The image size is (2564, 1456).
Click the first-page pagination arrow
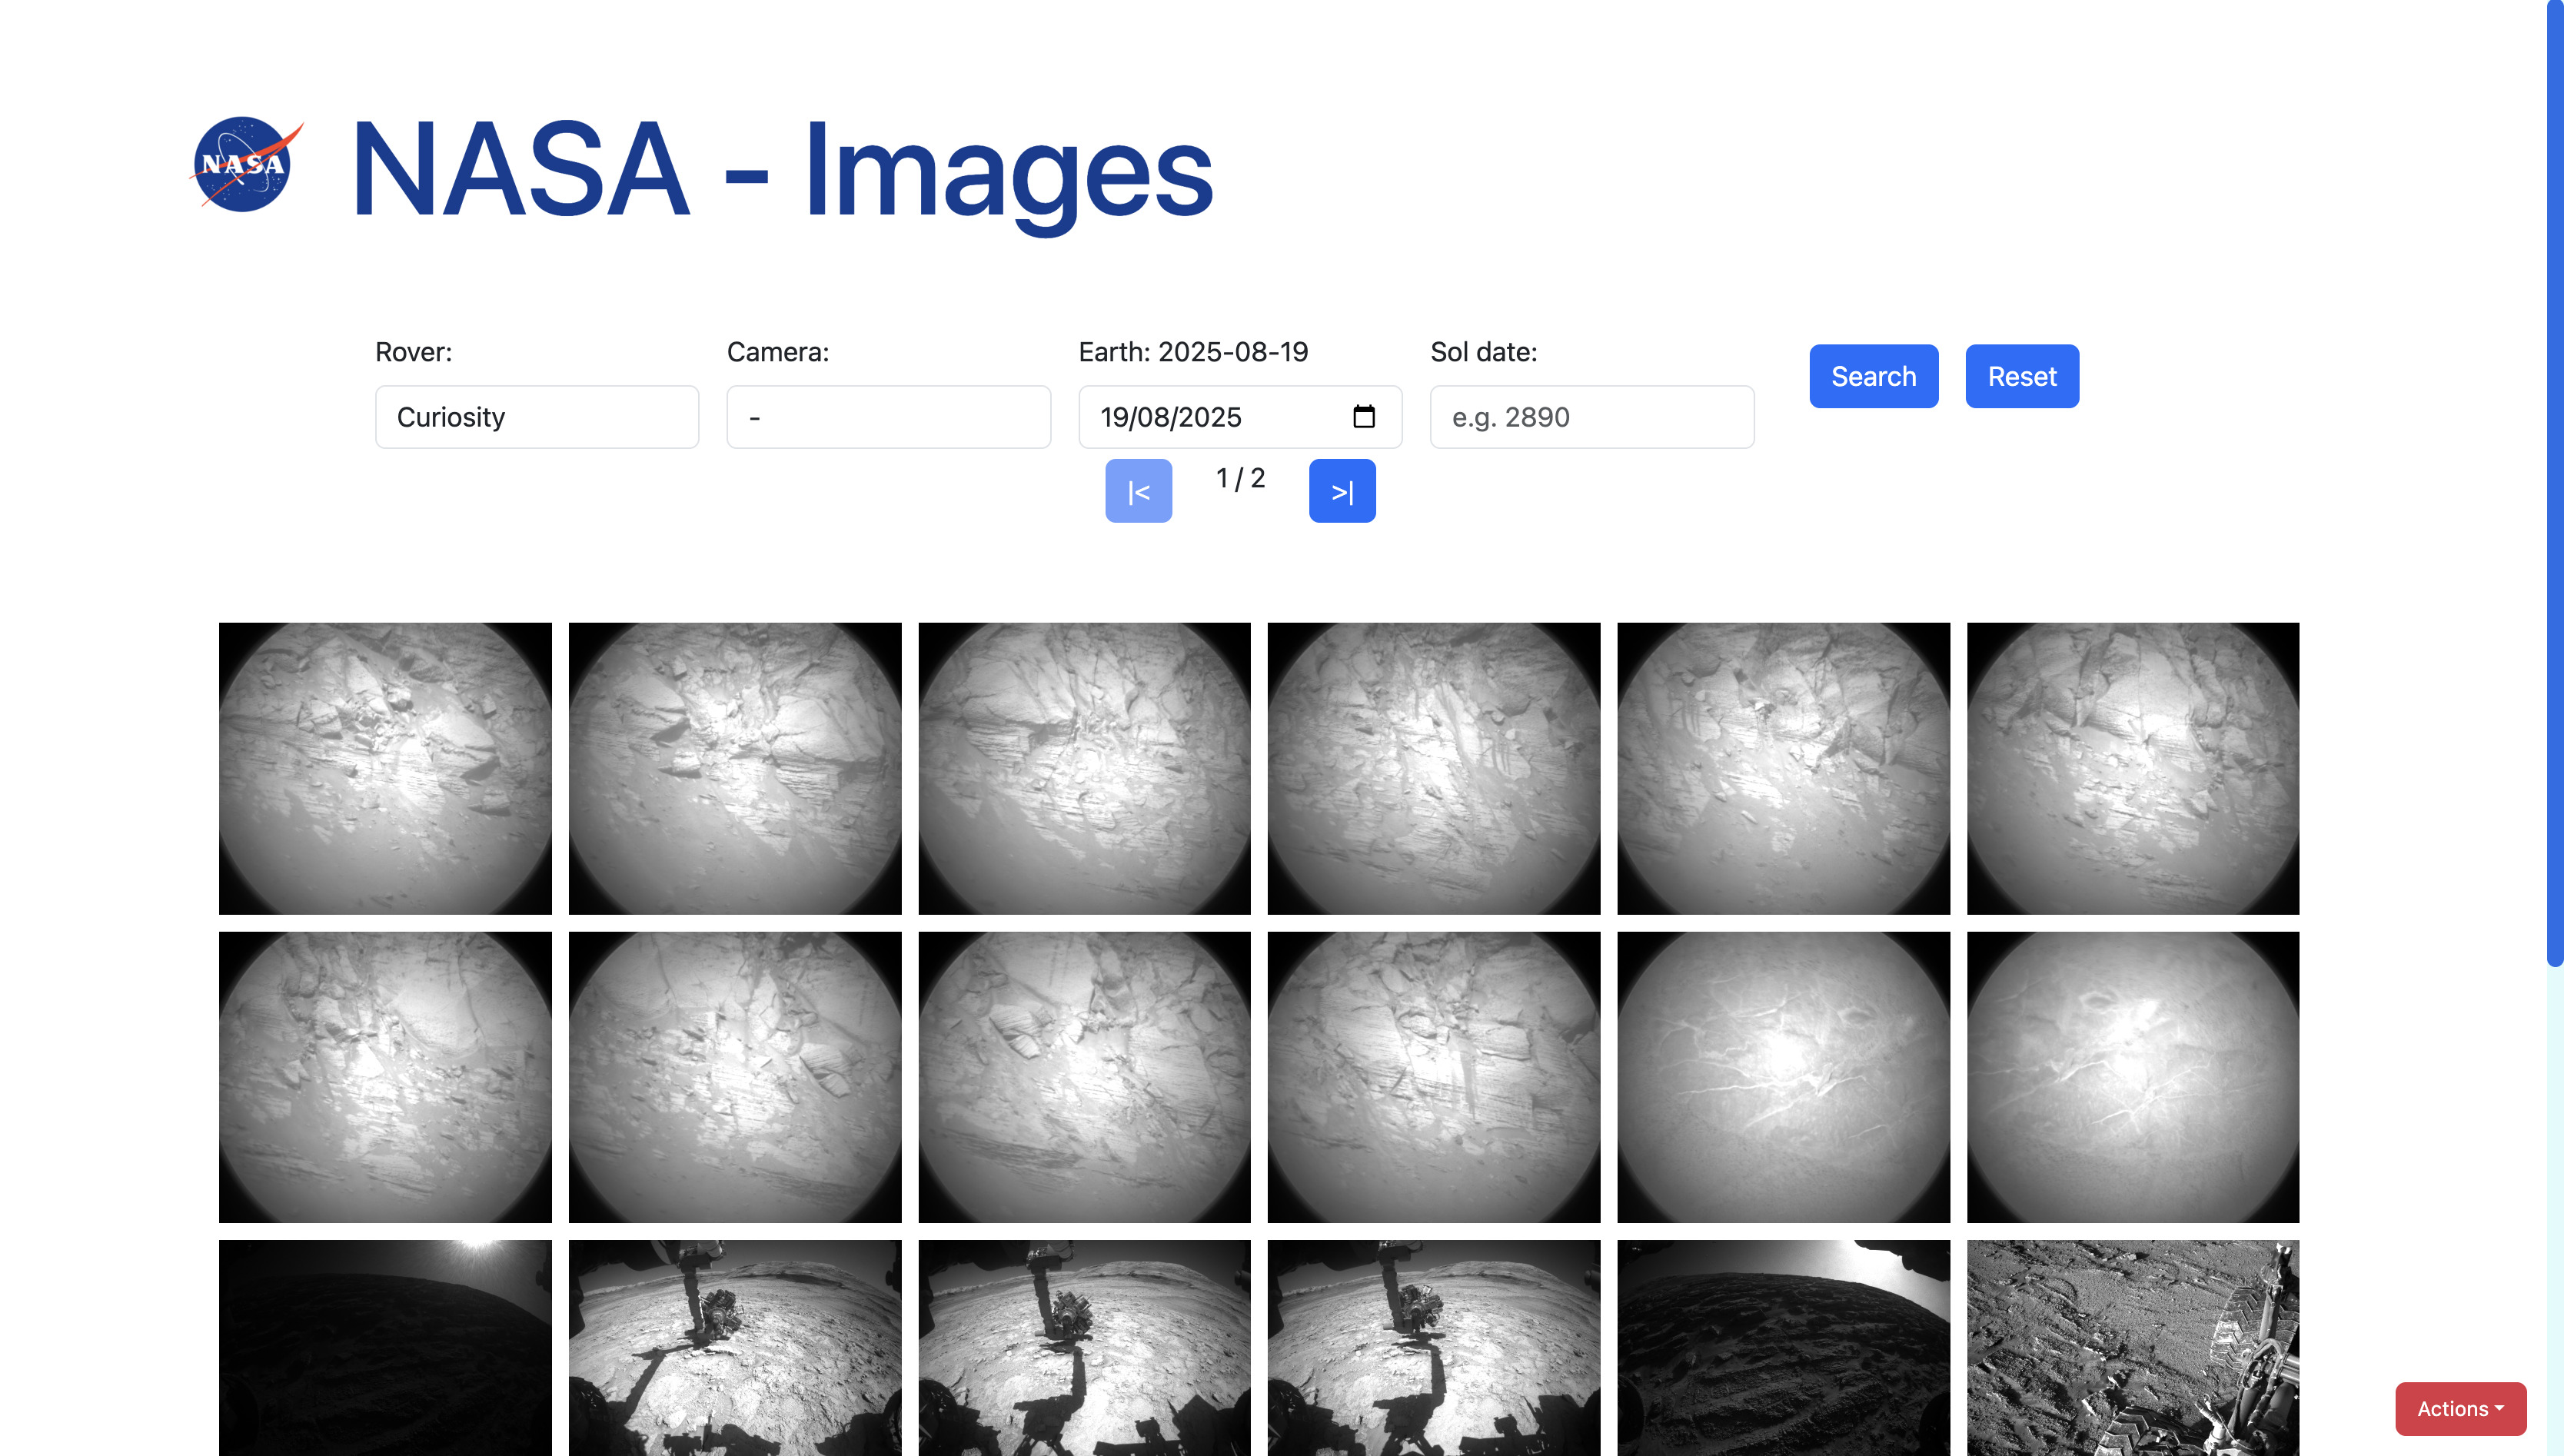coord(1138,490)
